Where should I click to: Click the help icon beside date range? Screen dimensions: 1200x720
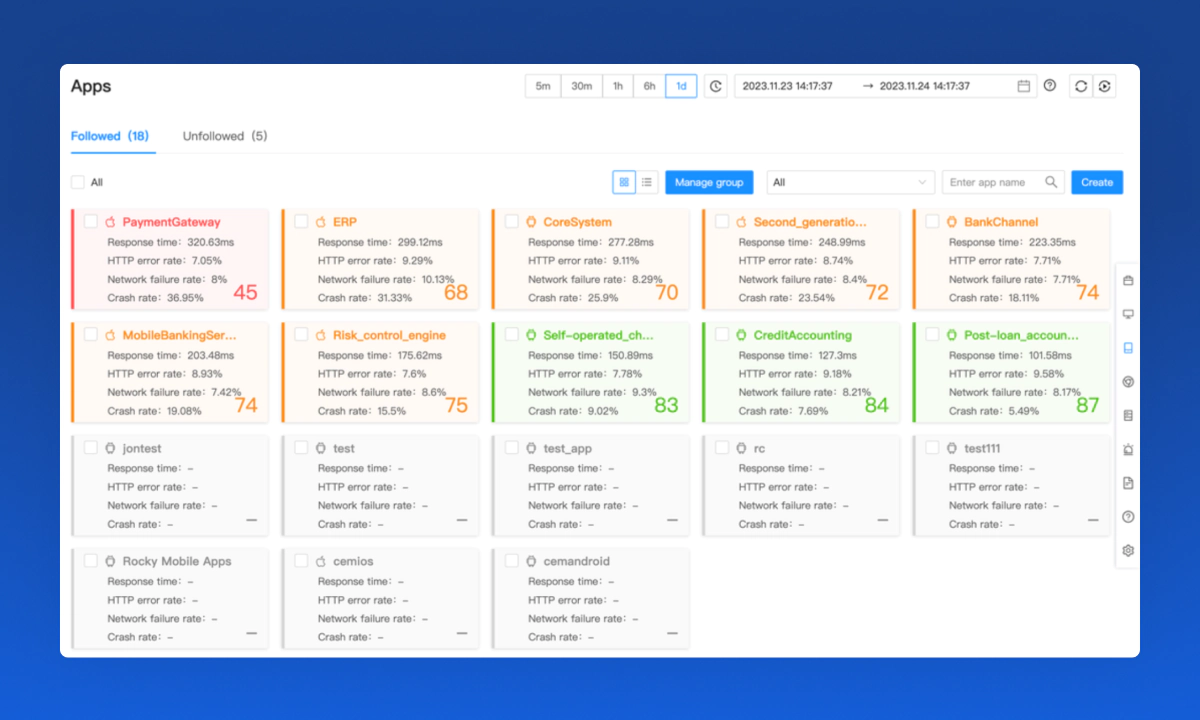pos(1049,86)
